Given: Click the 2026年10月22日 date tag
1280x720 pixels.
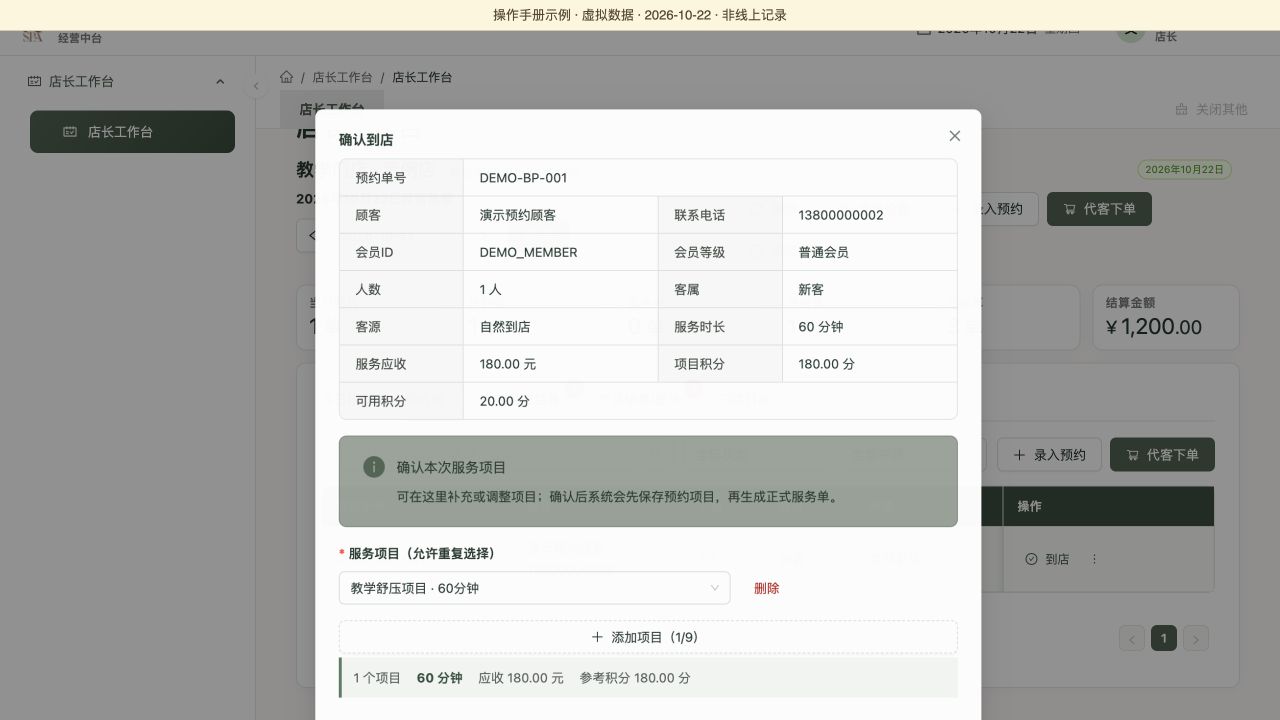Looking at the screenshot, I should pyautogui.click(x=1184, y=170).
